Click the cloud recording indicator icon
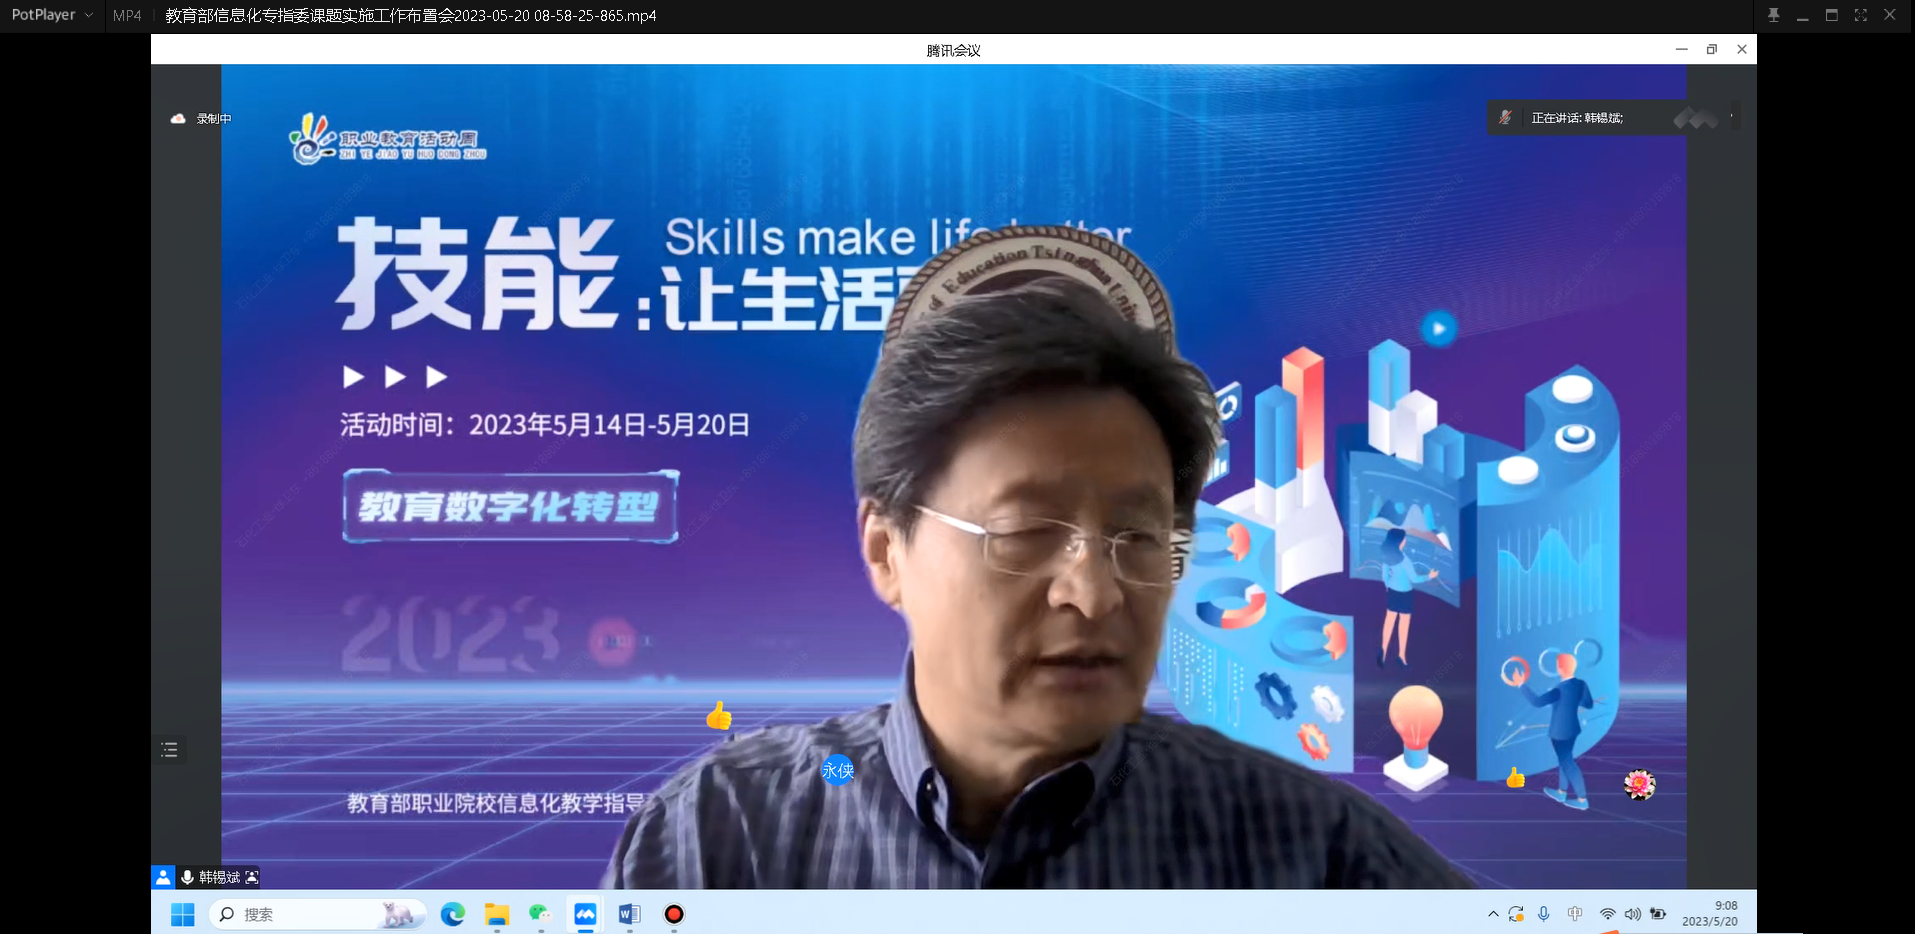Image resolution: width=1915 pixels, height=934 pixels. 178,118
